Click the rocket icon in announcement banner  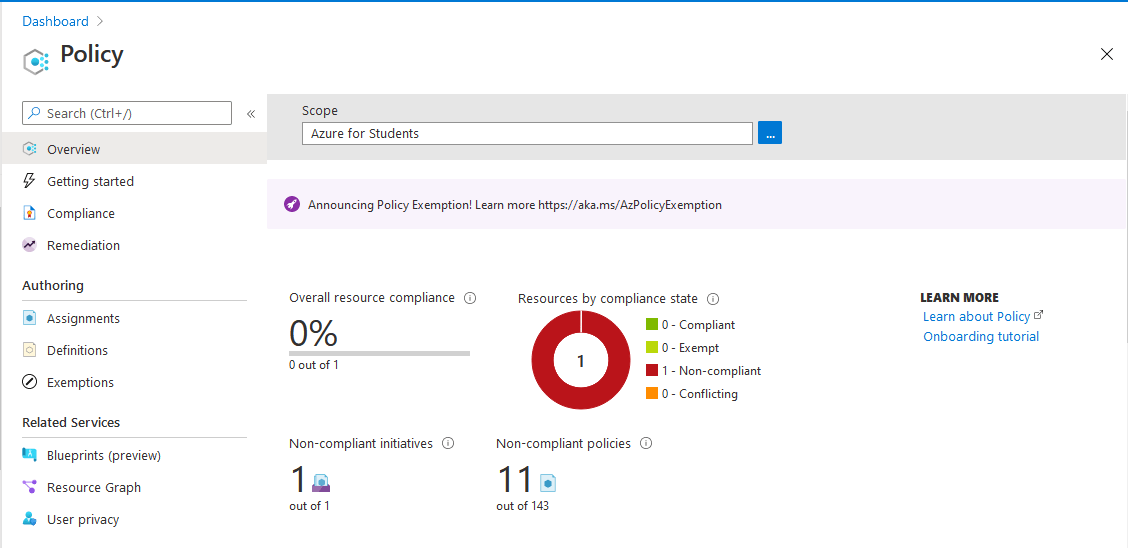tap(291, 204)
